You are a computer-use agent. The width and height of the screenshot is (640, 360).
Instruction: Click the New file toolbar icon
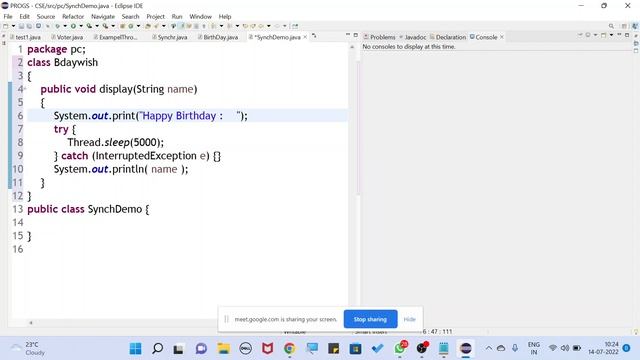[x=6, y=26]
